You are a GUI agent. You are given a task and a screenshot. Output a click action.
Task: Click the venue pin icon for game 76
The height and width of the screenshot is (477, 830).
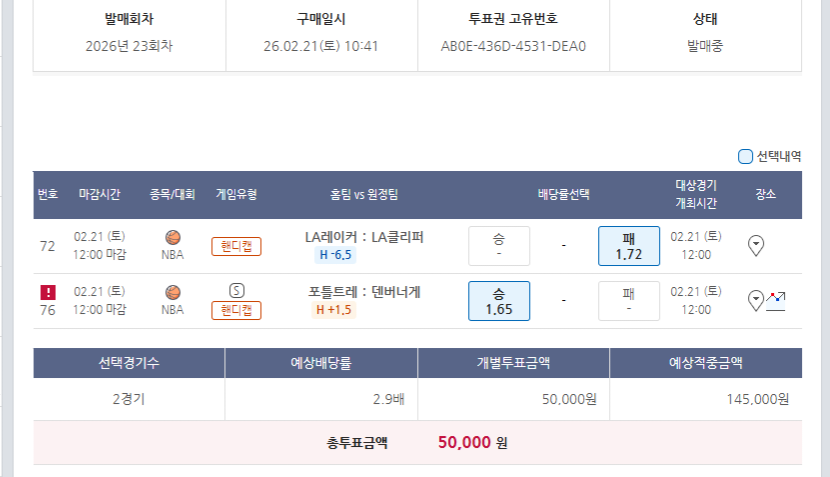[756, 299]
